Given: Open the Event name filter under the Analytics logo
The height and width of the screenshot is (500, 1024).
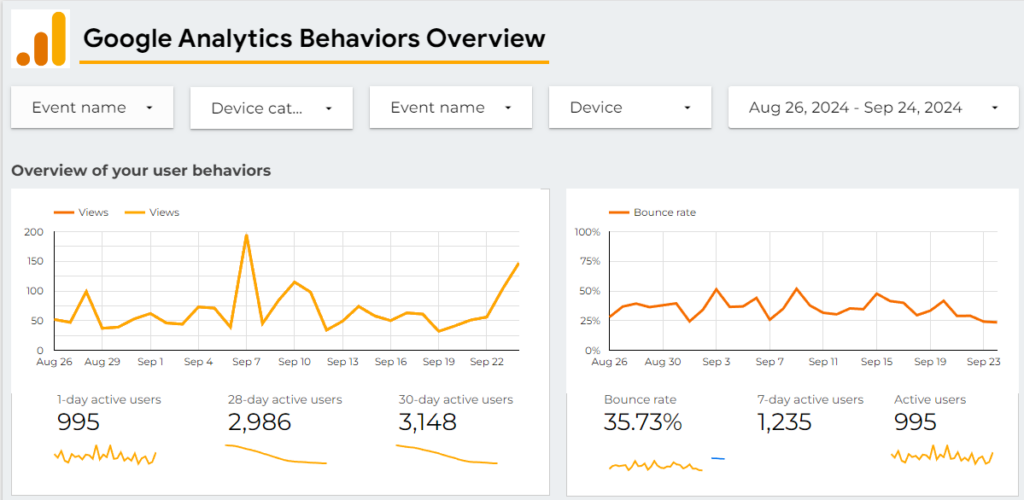Looking at the screenshot, I should click(x=92, y=108).
